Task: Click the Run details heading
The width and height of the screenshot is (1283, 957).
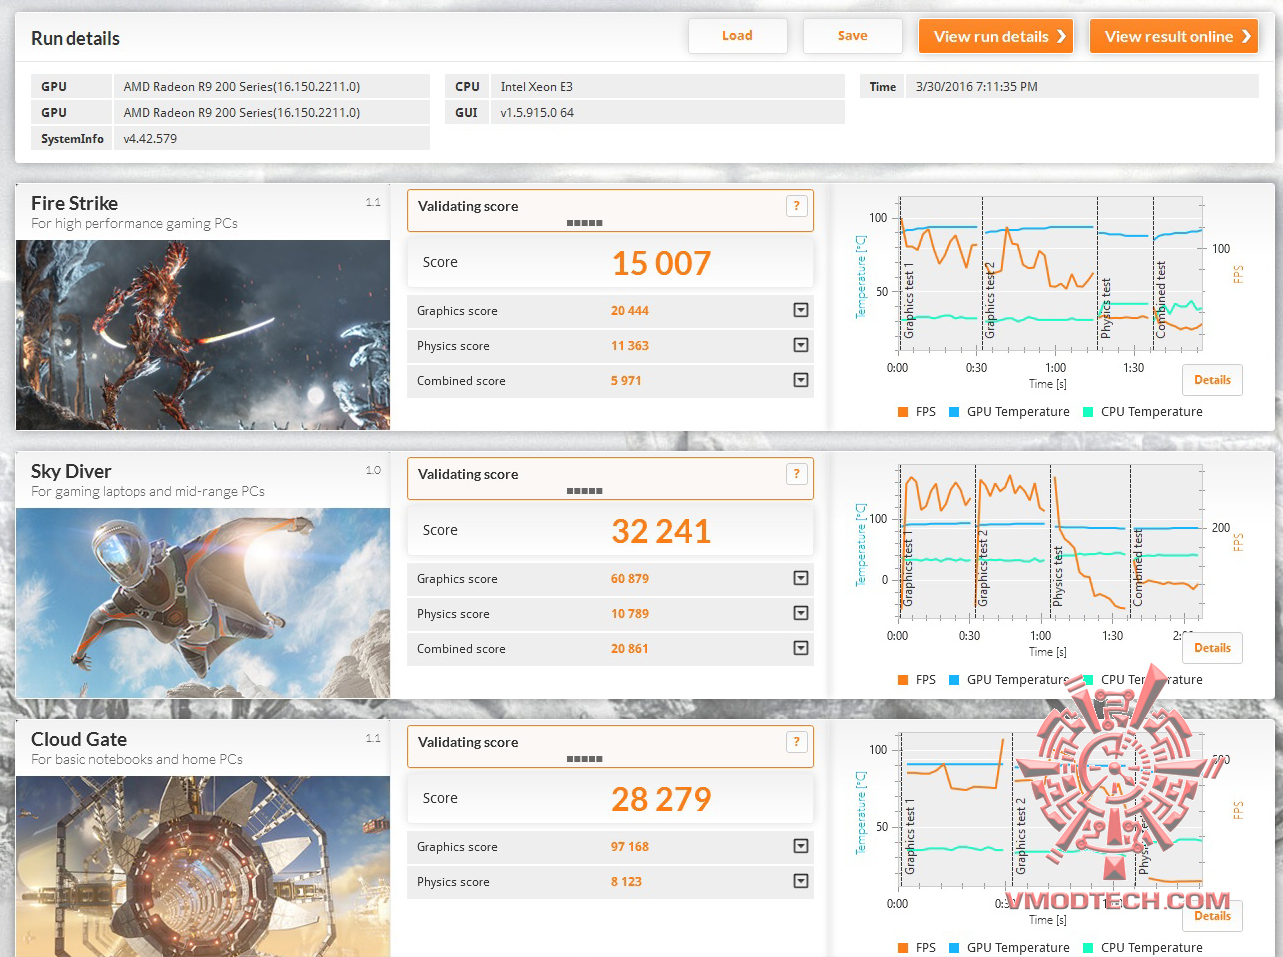Action: tap(75, 39)
